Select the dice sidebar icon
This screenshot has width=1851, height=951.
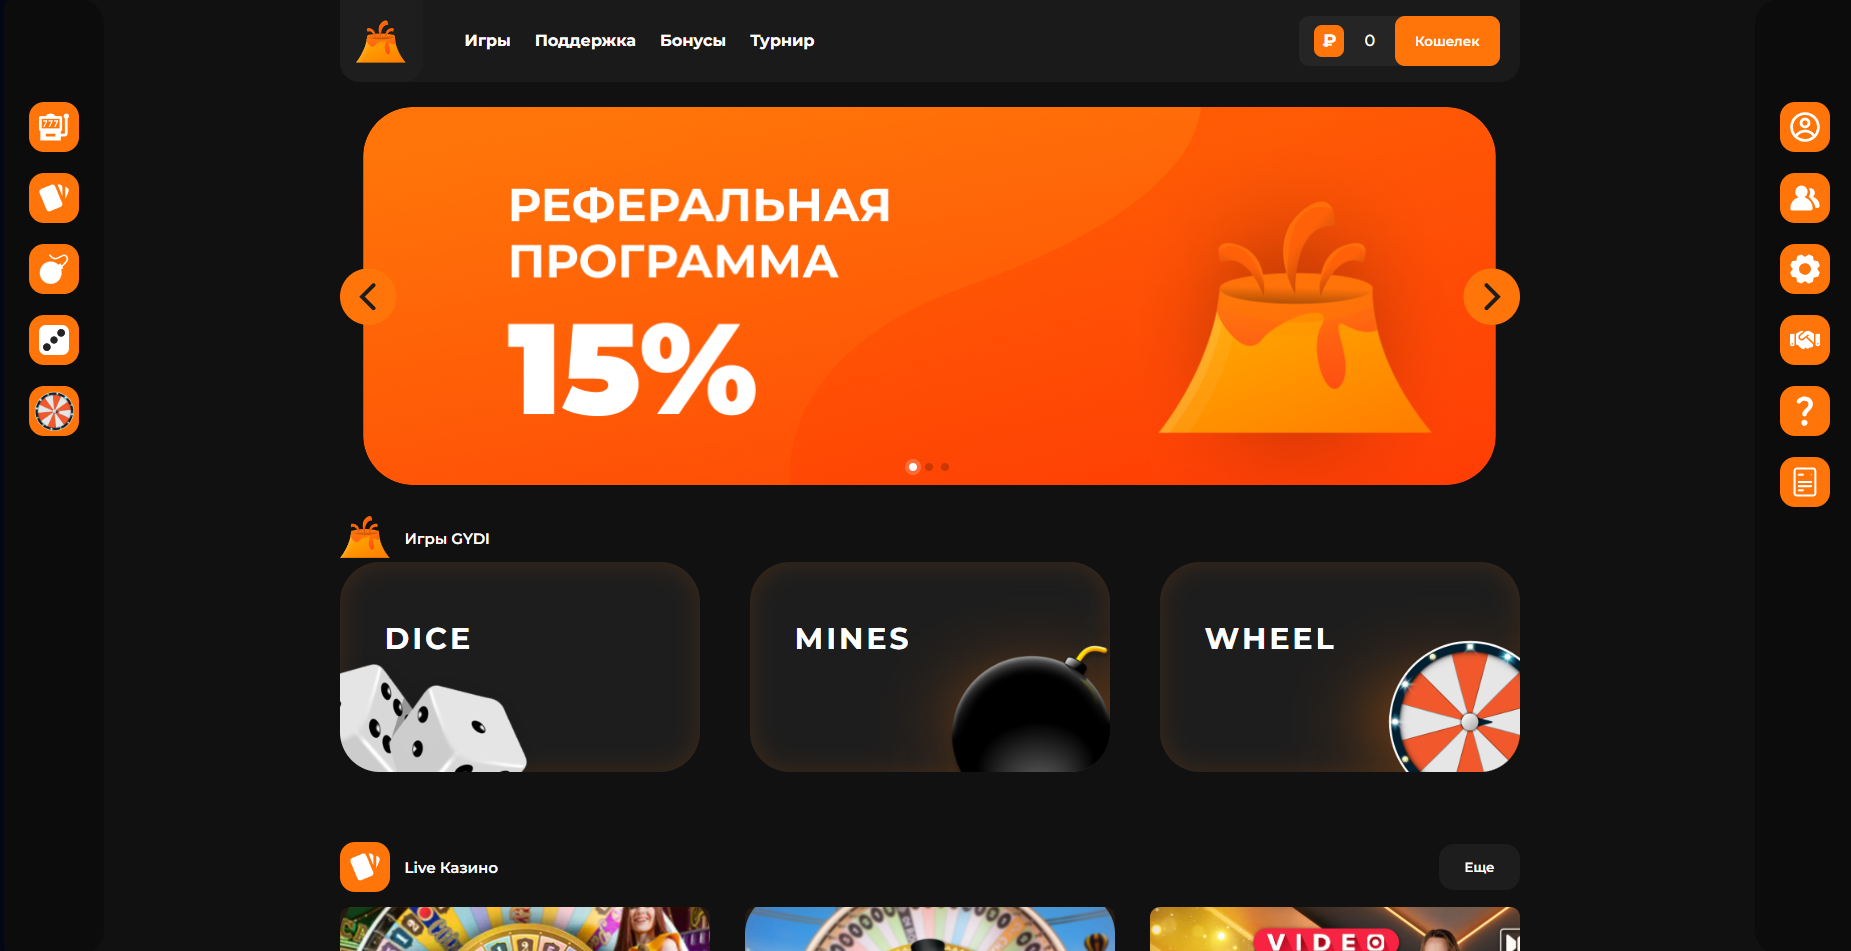(54, 340)
